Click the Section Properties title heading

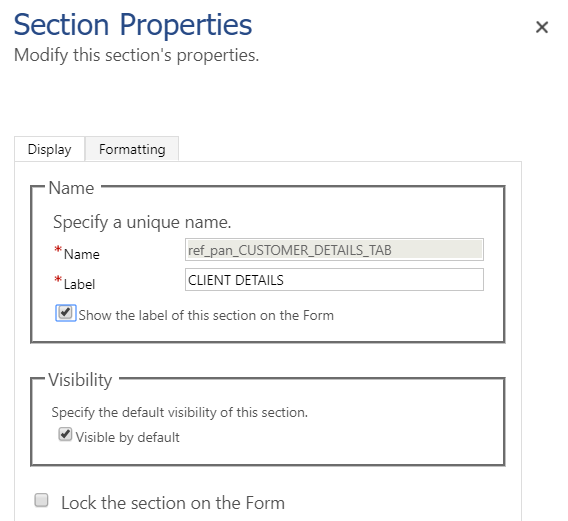point(133,25)
